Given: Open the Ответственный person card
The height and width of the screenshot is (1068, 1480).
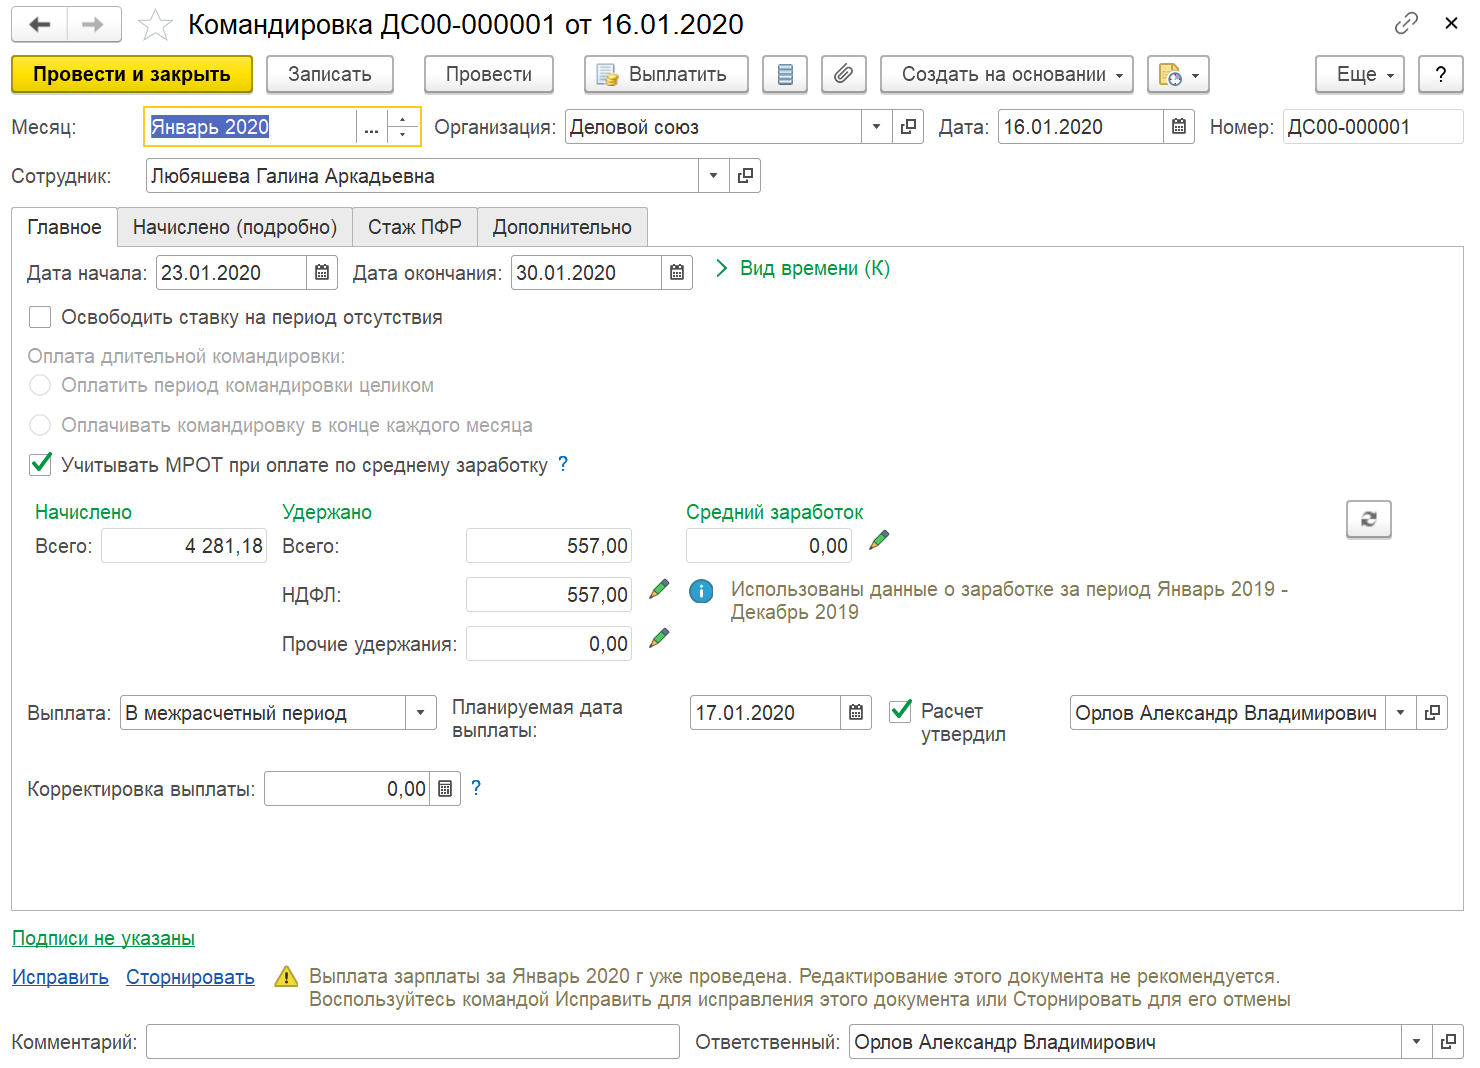Looking at the screenshot, I should 1448,1042.
